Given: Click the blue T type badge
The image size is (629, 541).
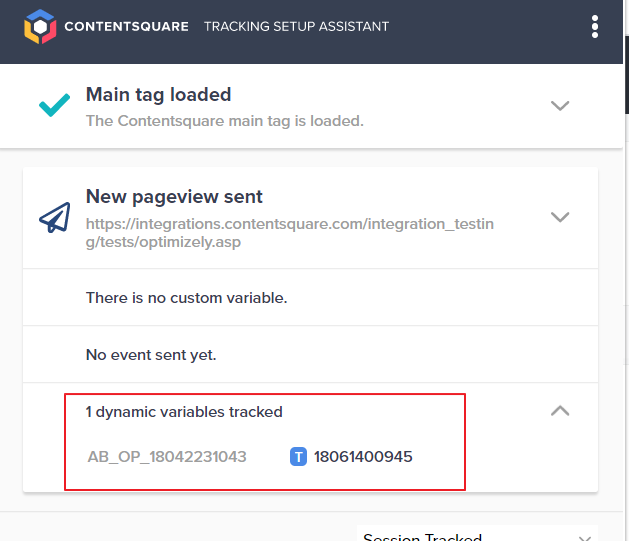Looking at the screenshot, I should coord(298,457).
